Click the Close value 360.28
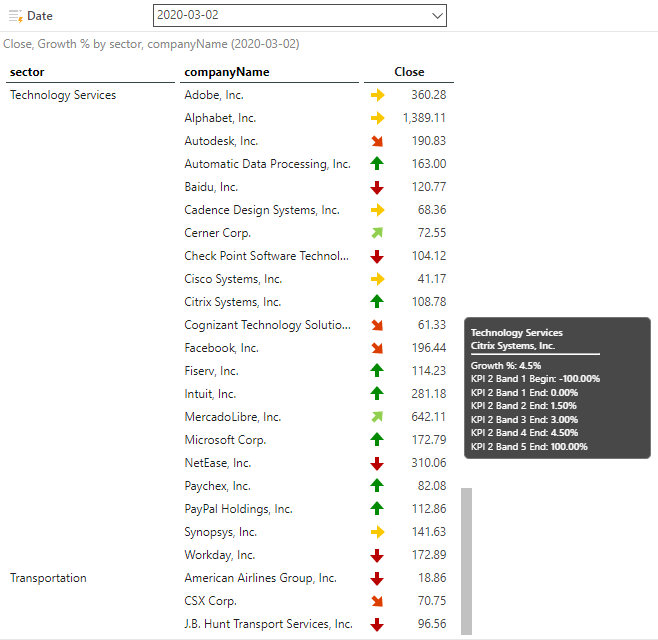658x640 pixels. [x=429, y=95]
